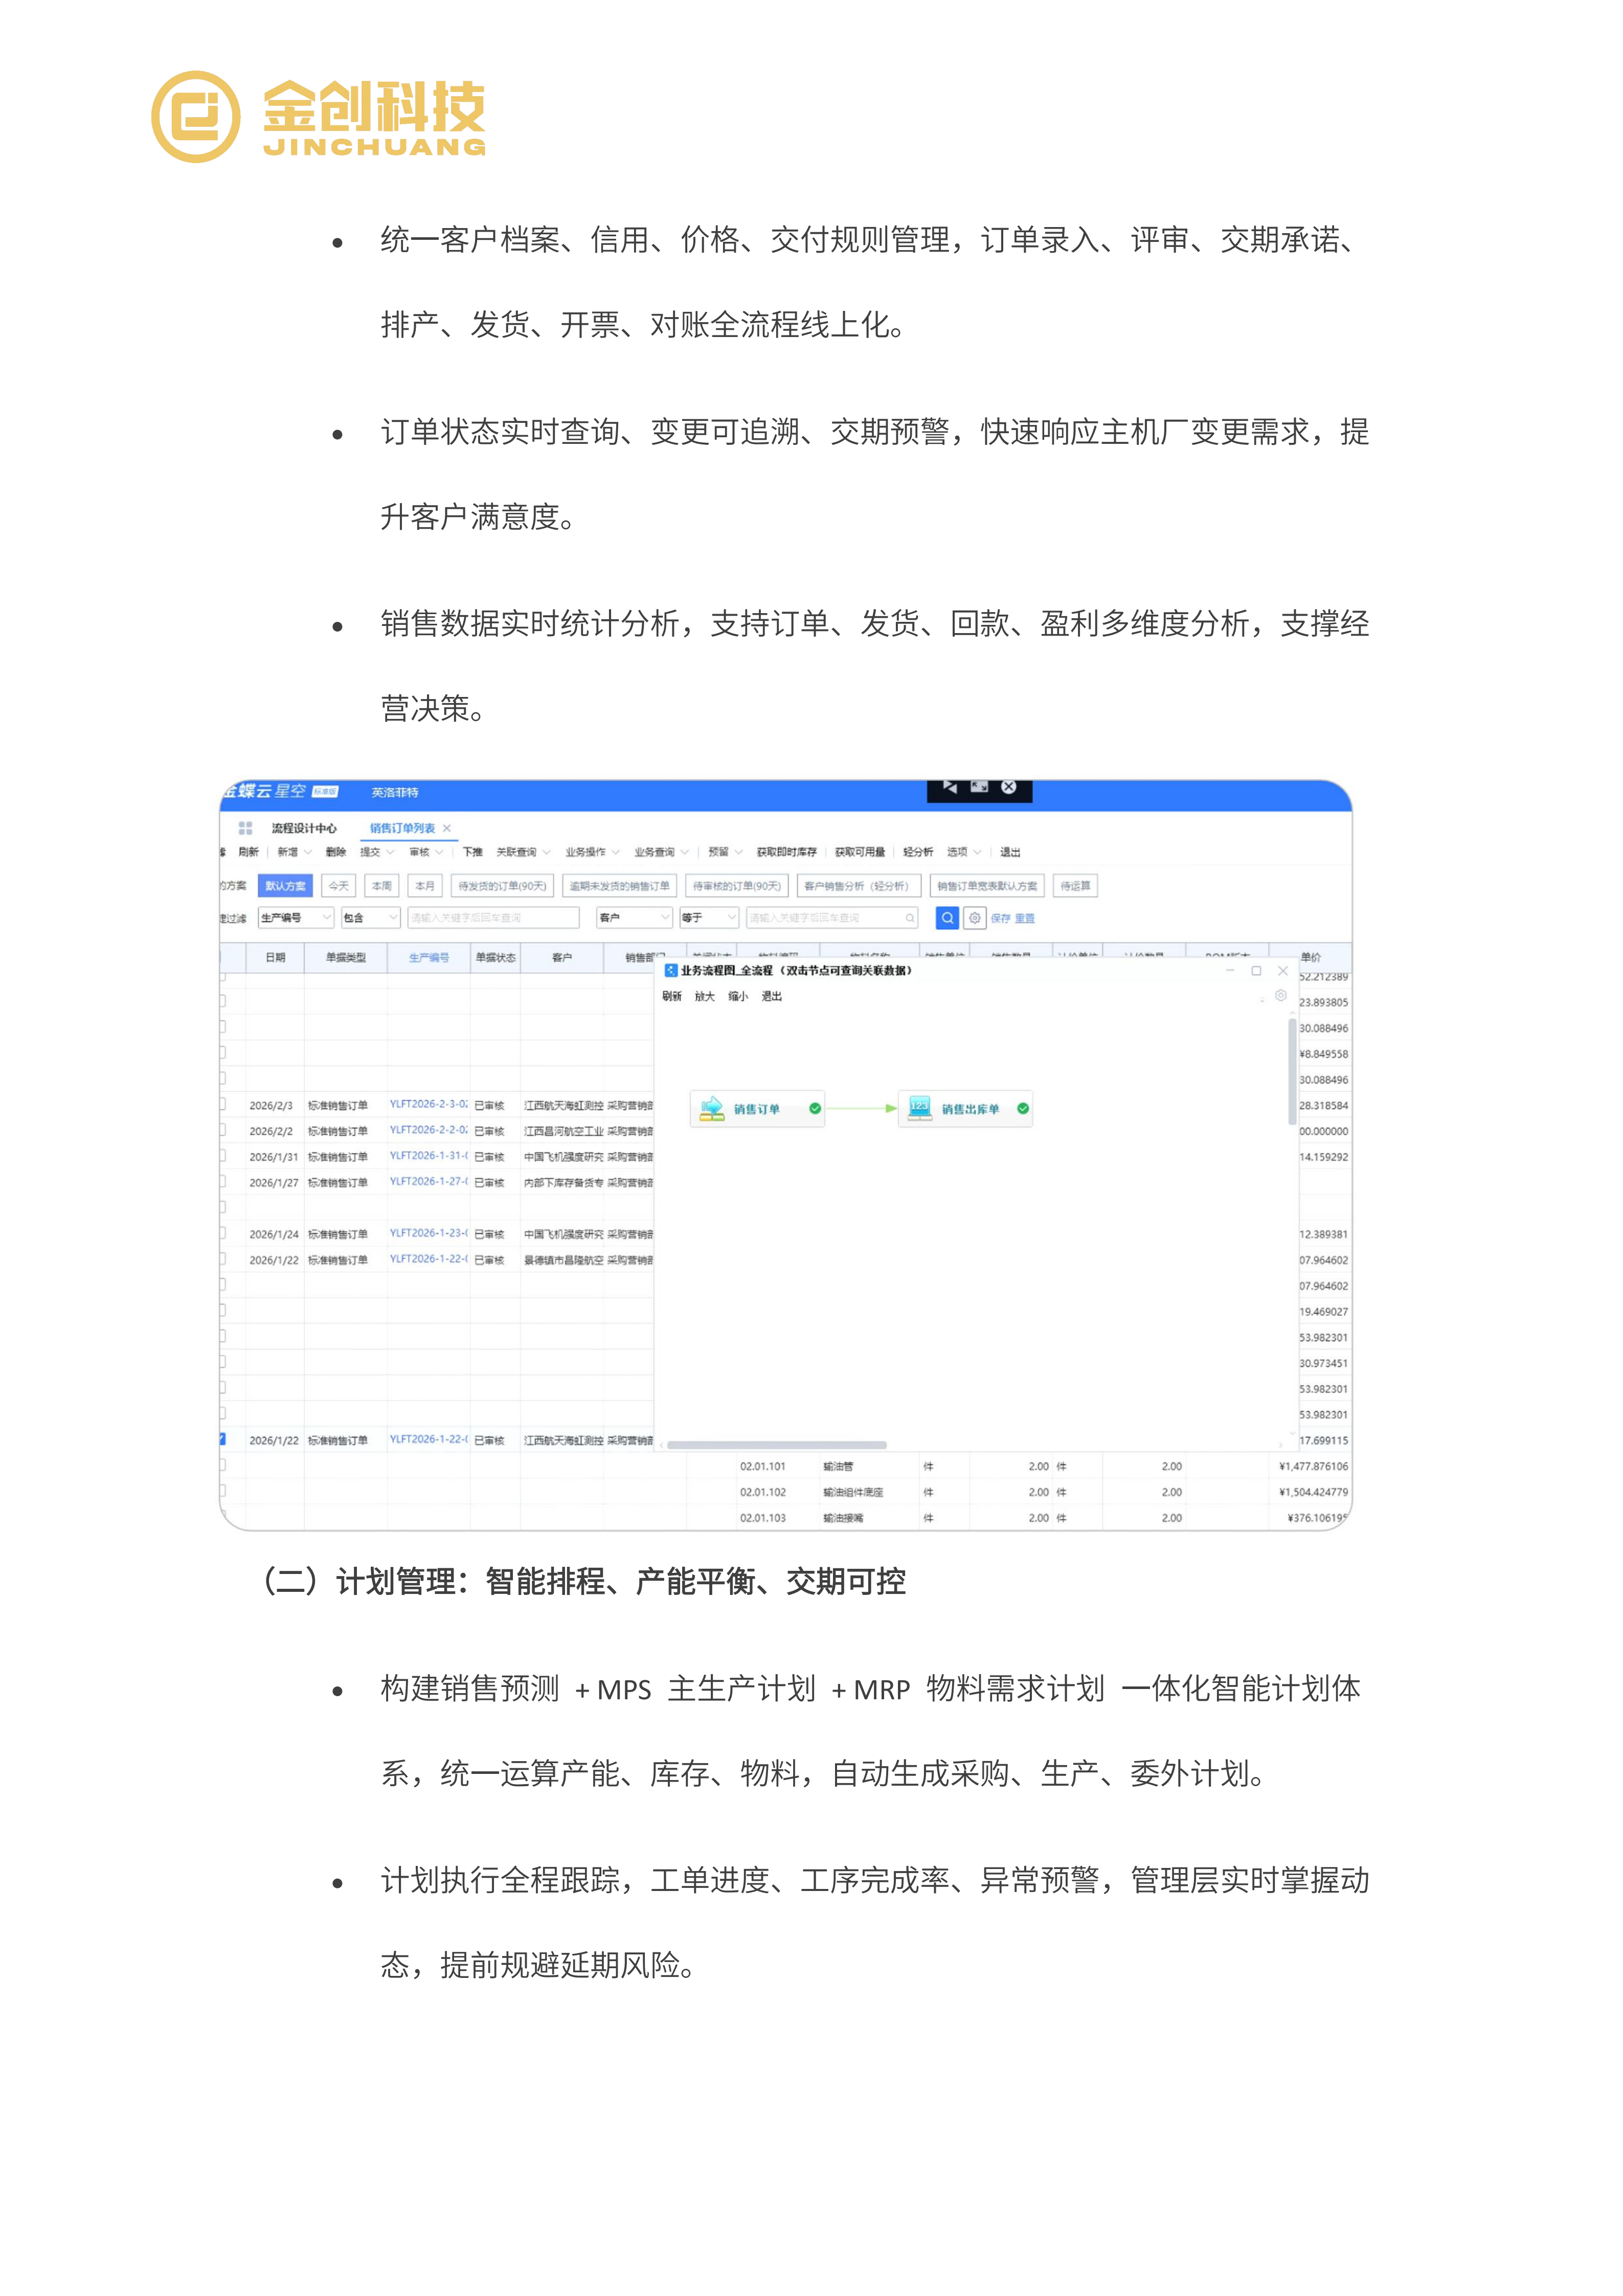Open the 关联查询 dropdown
Screen dimensions: 1623x2296
tap(523, 852)
